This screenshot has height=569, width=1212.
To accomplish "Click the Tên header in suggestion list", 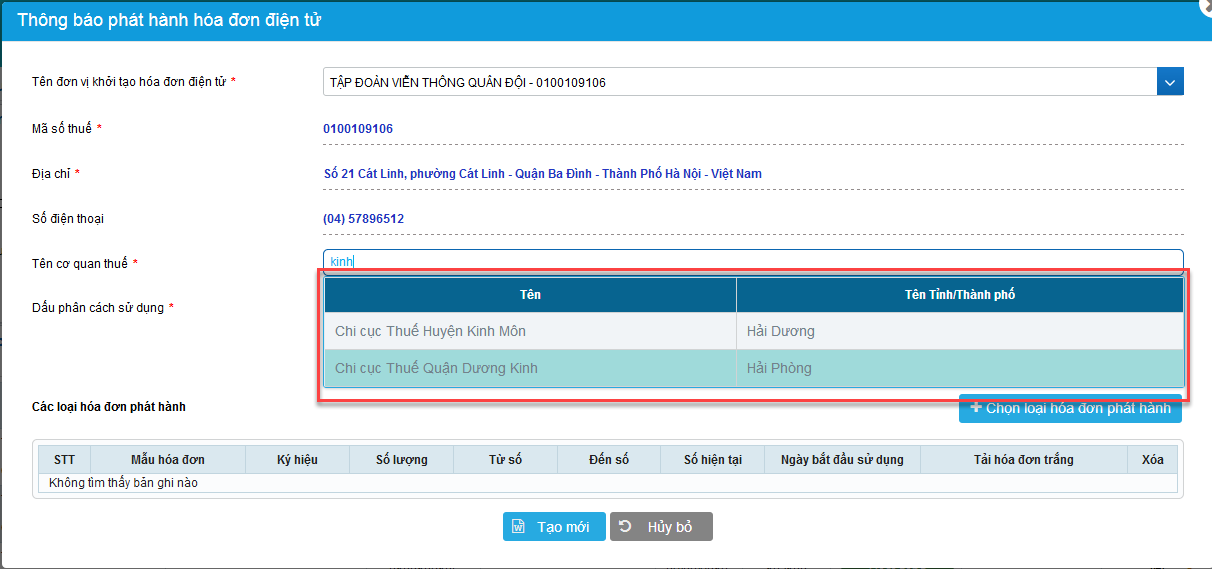I will 530,294.
